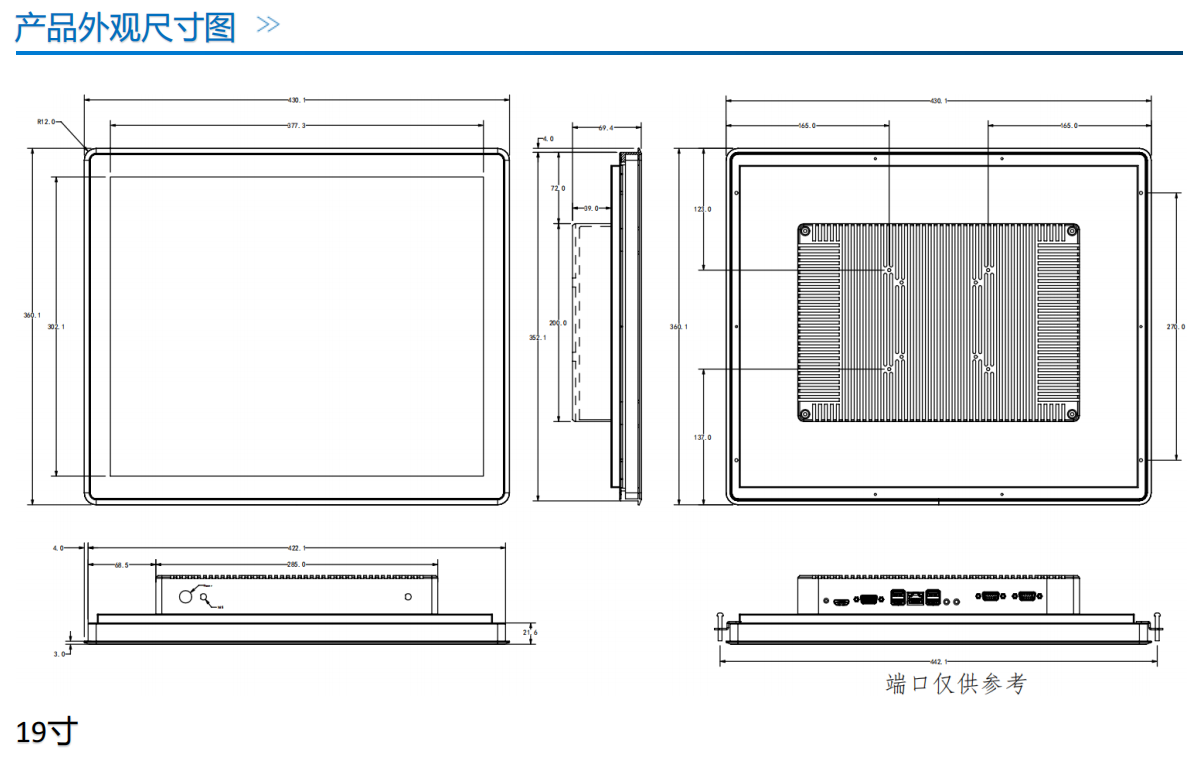The height and width of the screenshot is (758, 1190).
Task: Click the HDMI port on rear panel
Action: 841,601
